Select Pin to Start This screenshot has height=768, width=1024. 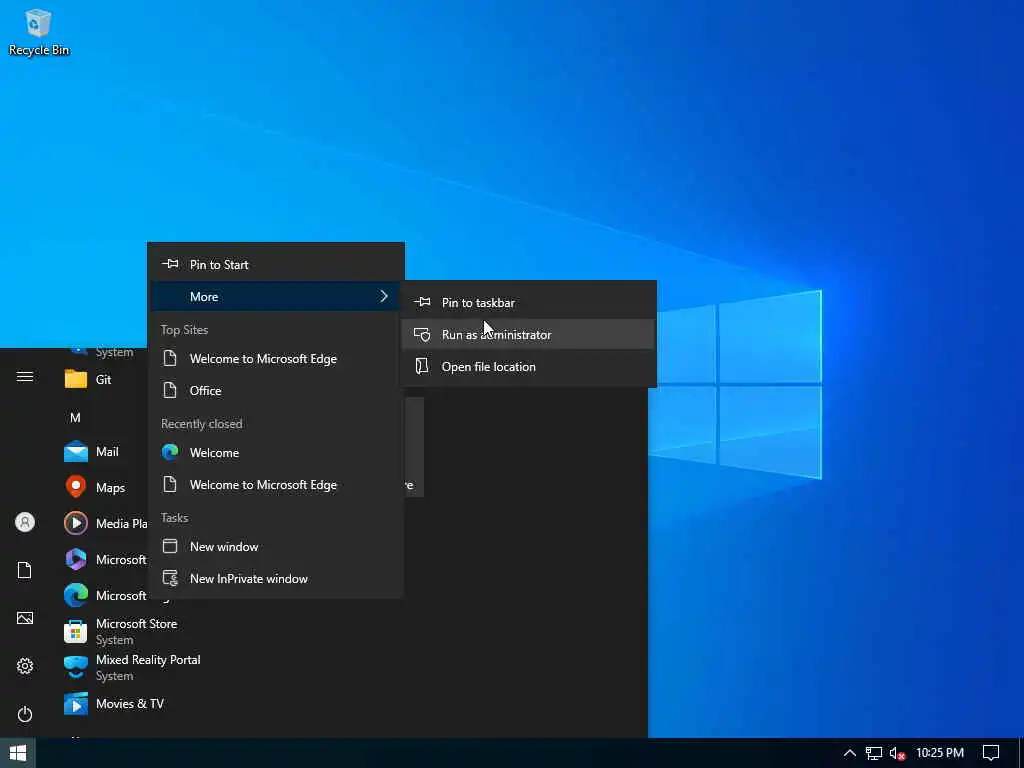click(276, 264)
